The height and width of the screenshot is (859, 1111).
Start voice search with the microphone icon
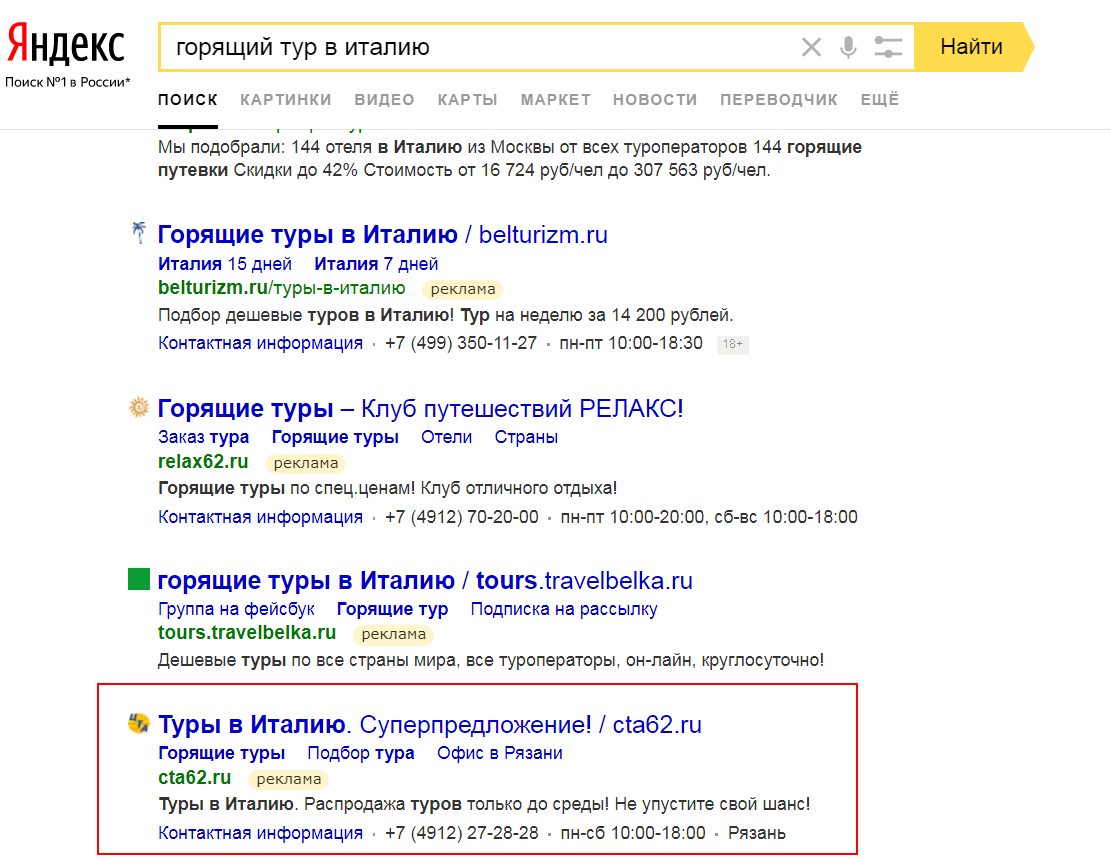pyautogui.click(x=848, y=47)
